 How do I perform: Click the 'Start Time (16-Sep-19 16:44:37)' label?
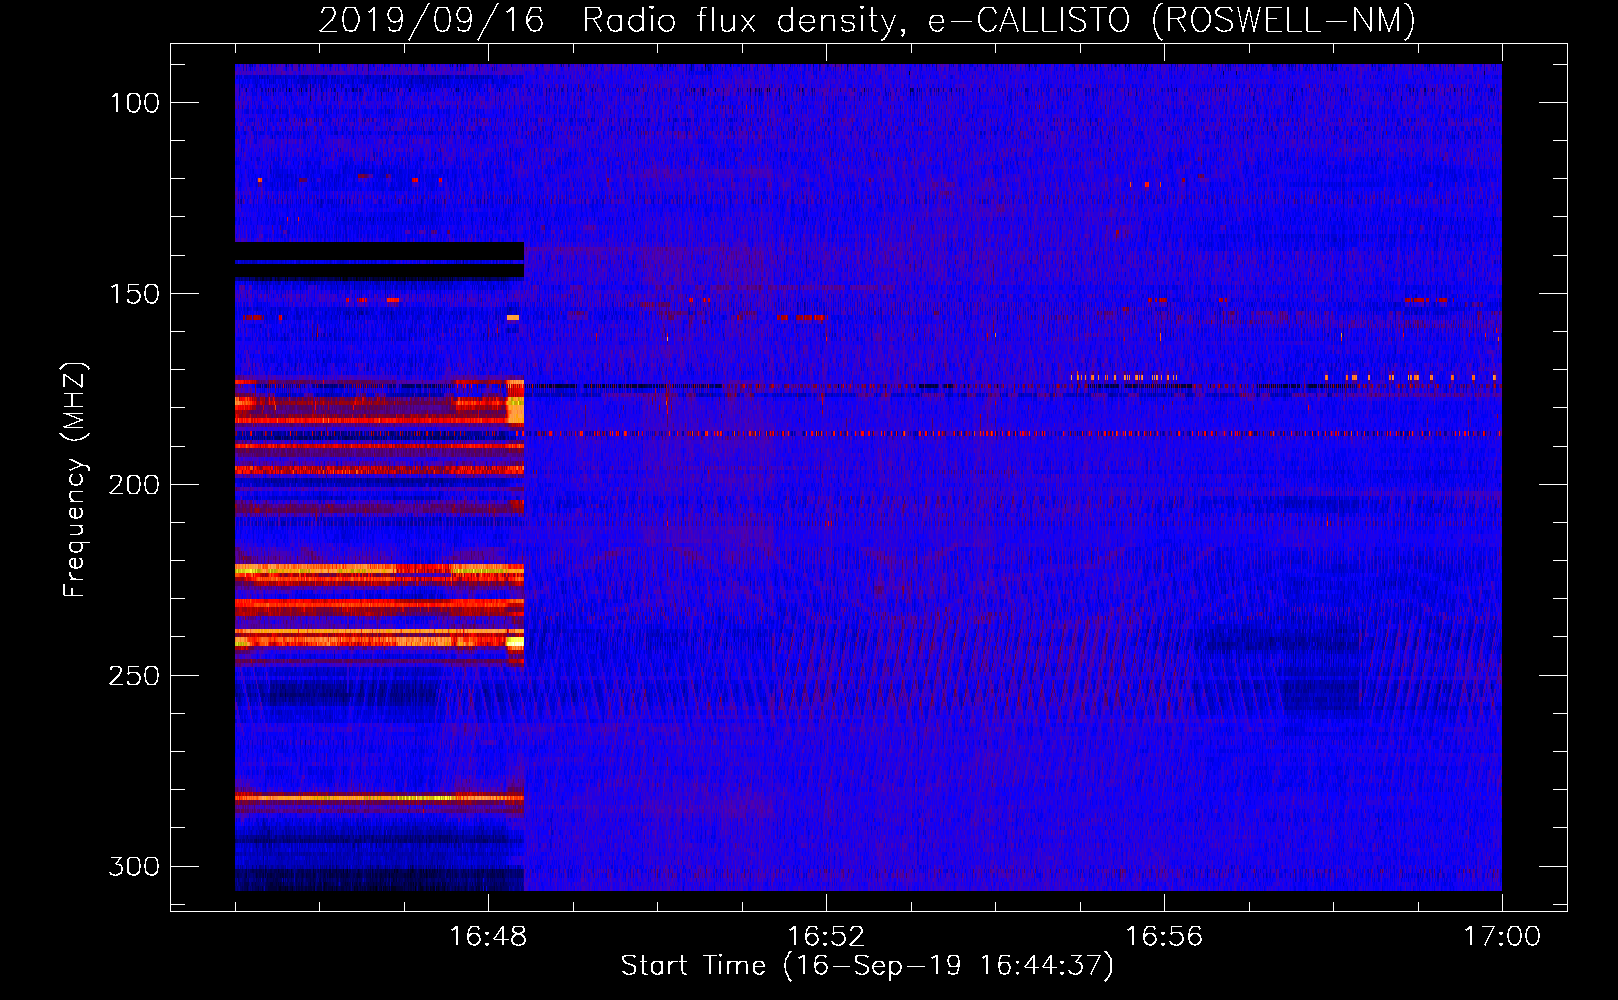[x=867, y=966]
